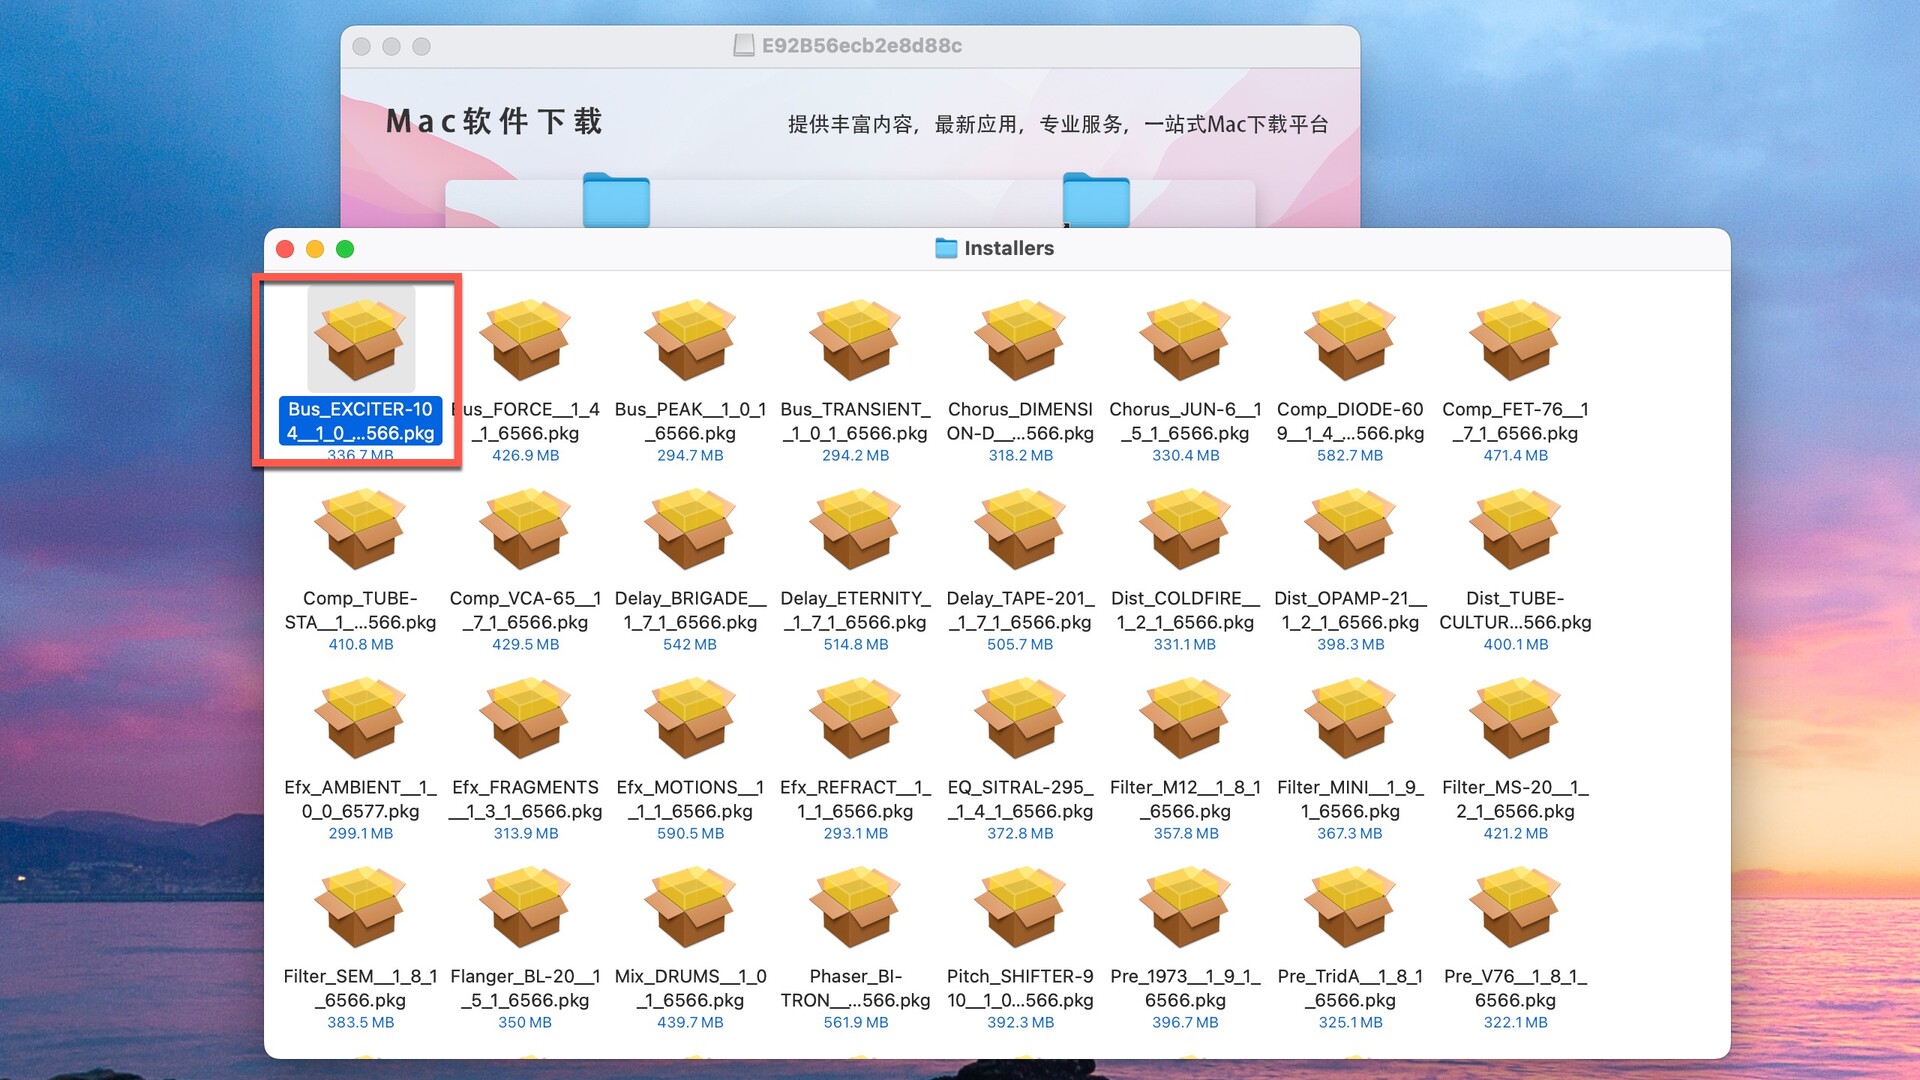The image size is (1920, 1080).
Task: Click the Comp_TUBE-STA file name text
Action: click(360, 610)
